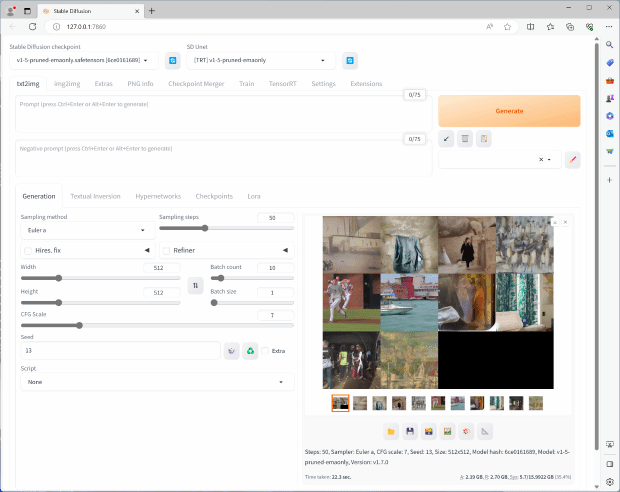Viewport: 620px width, 492px height.
Task: Enable the Hires. fix checkbox
Action: (x=28, y=251)
